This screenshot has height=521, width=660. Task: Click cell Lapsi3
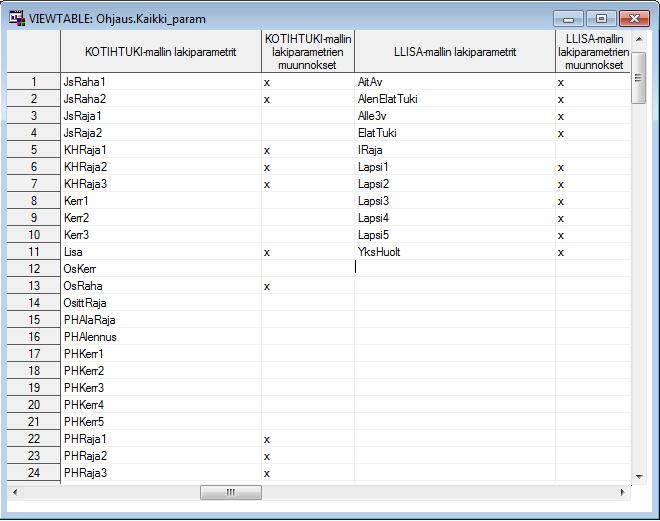[455, 201]
